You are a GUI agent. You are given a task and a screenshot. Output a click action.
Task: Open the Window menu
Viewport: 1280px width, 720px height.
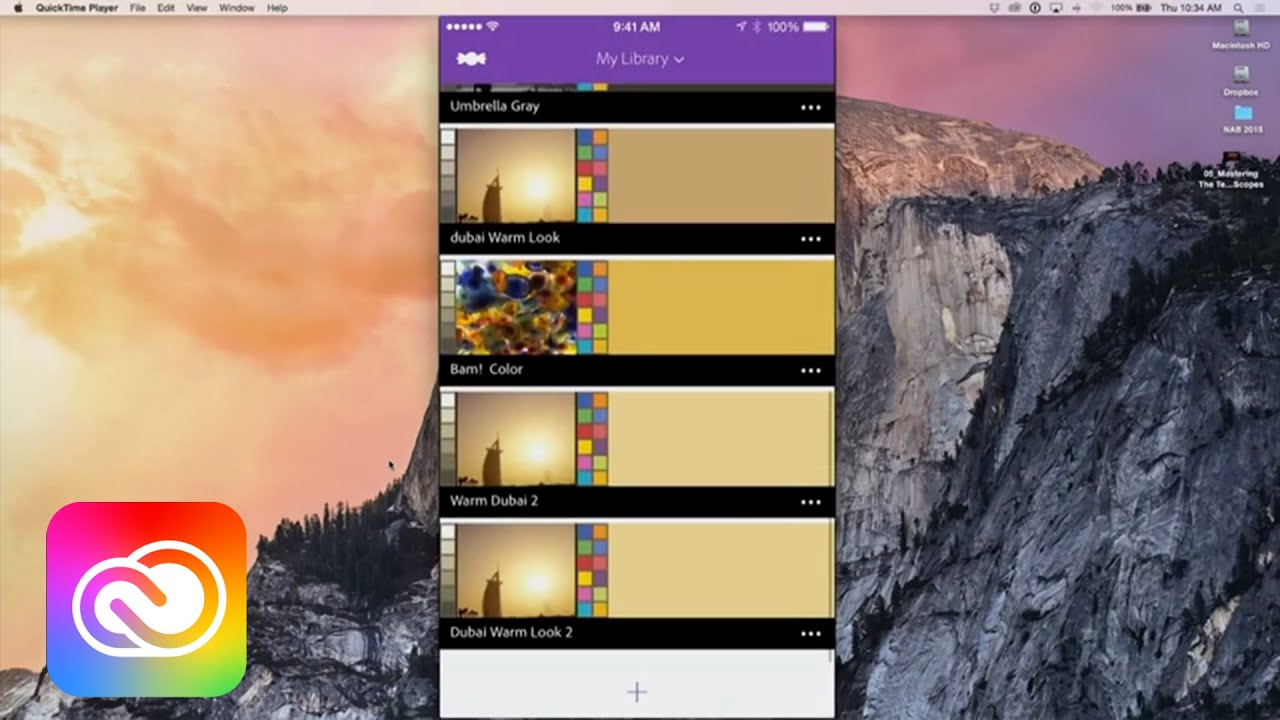click(x=237, y=7)
